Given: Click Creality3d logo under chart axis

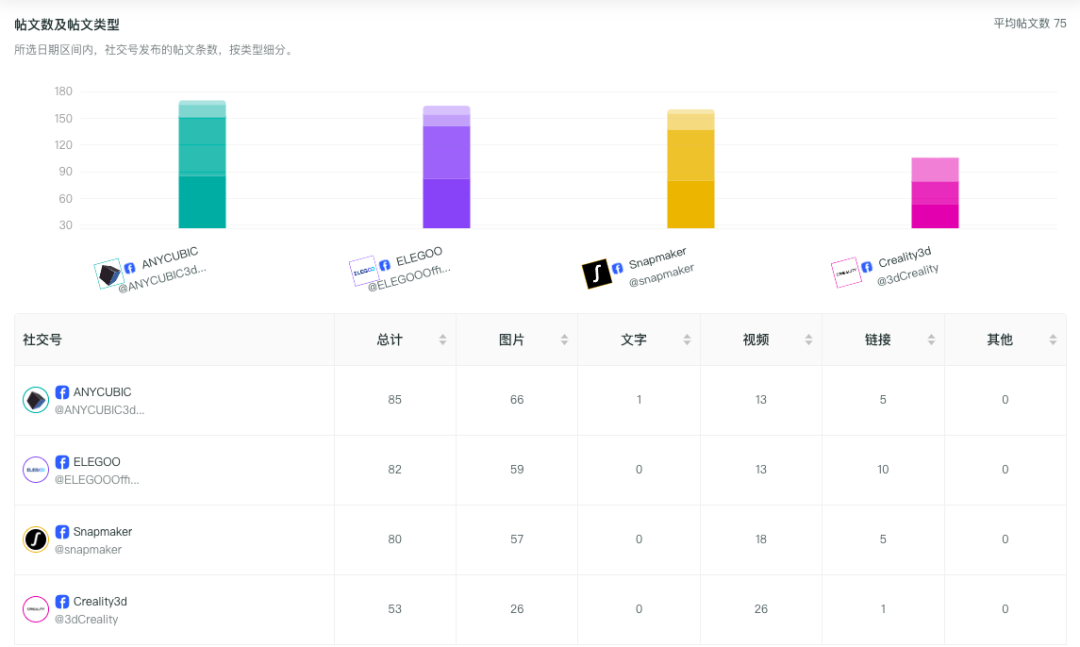Looking at the screenshot, I should 846,272.
